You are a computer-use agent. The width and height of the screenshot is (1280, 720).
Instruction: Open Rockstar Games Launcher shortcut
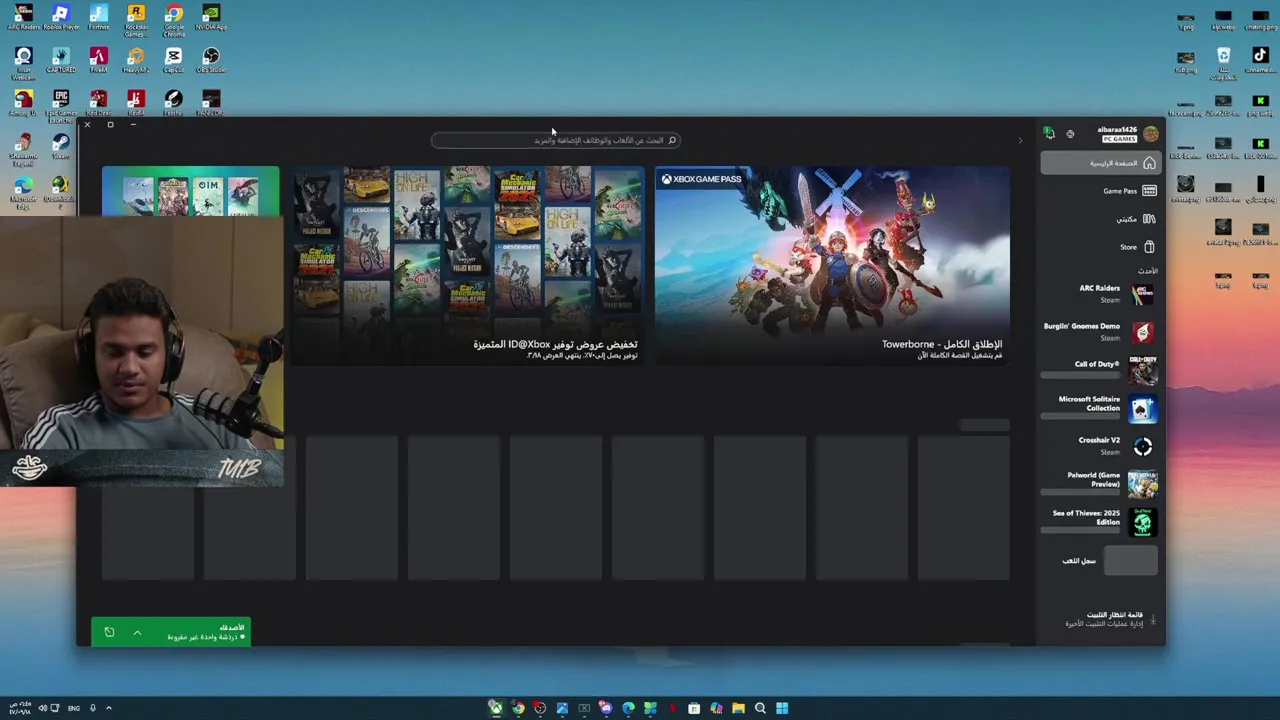(x=136, y=19)
